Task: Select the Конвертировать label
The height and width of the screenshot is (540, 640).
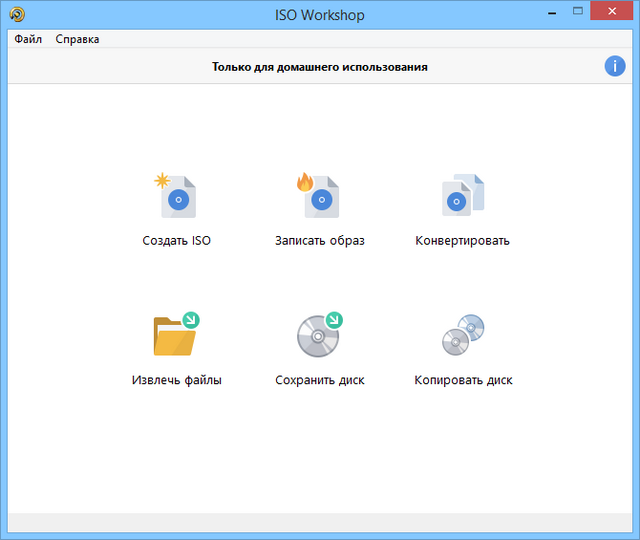Action: point(462,240)
